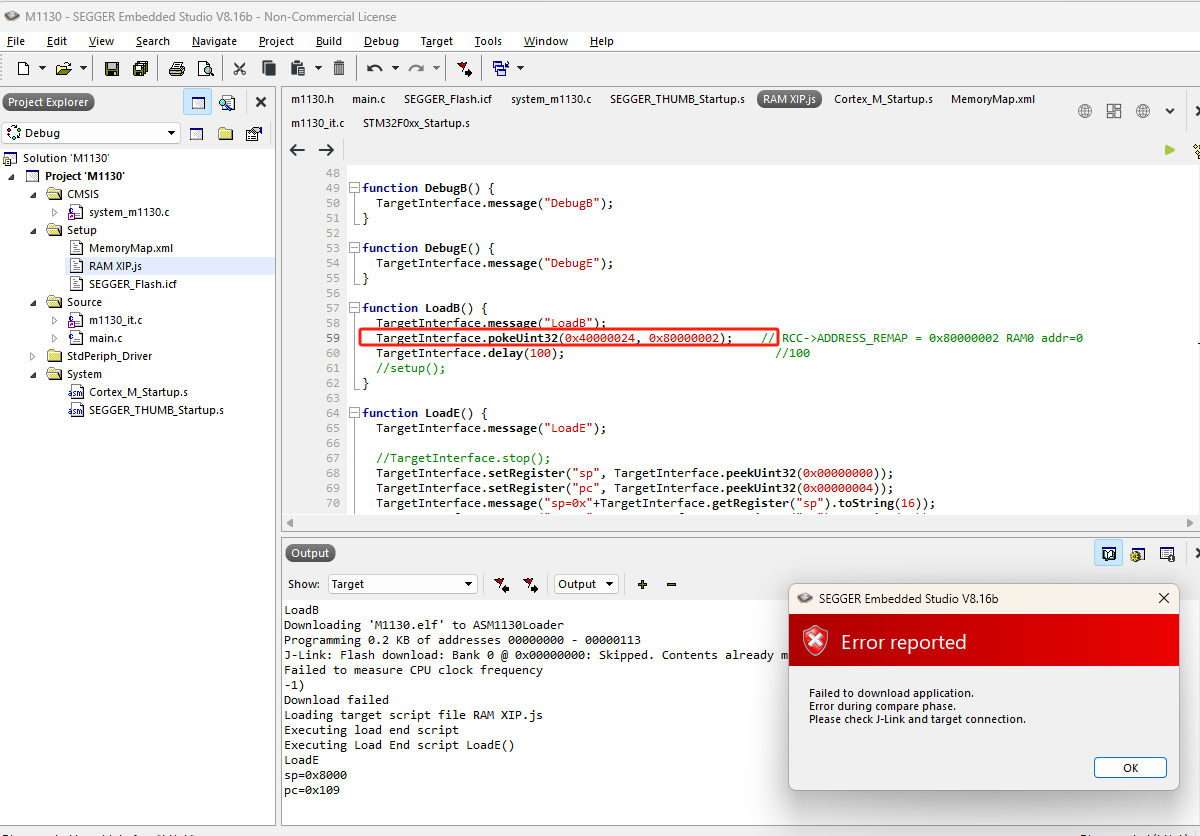The image size is (1200, 836).
Task: Click the blue window layout toolbar icon
Action: tap(501, 68)
